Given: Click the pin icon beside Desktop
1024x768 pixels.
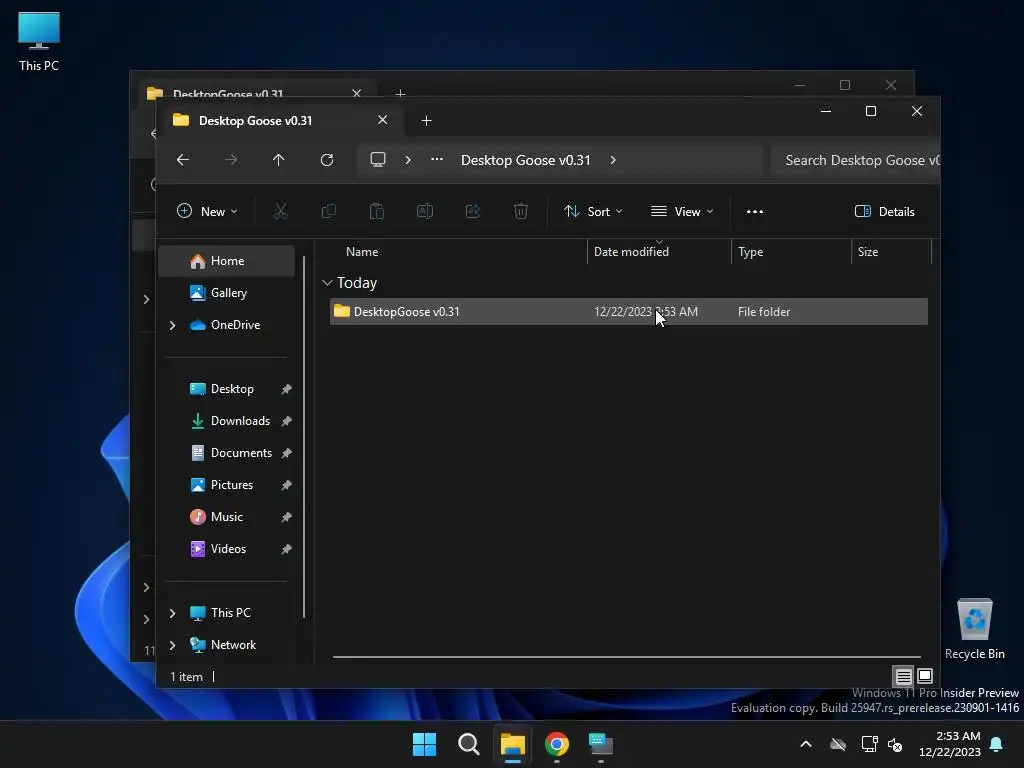Looking at the screenshot, I should point(286,389).
